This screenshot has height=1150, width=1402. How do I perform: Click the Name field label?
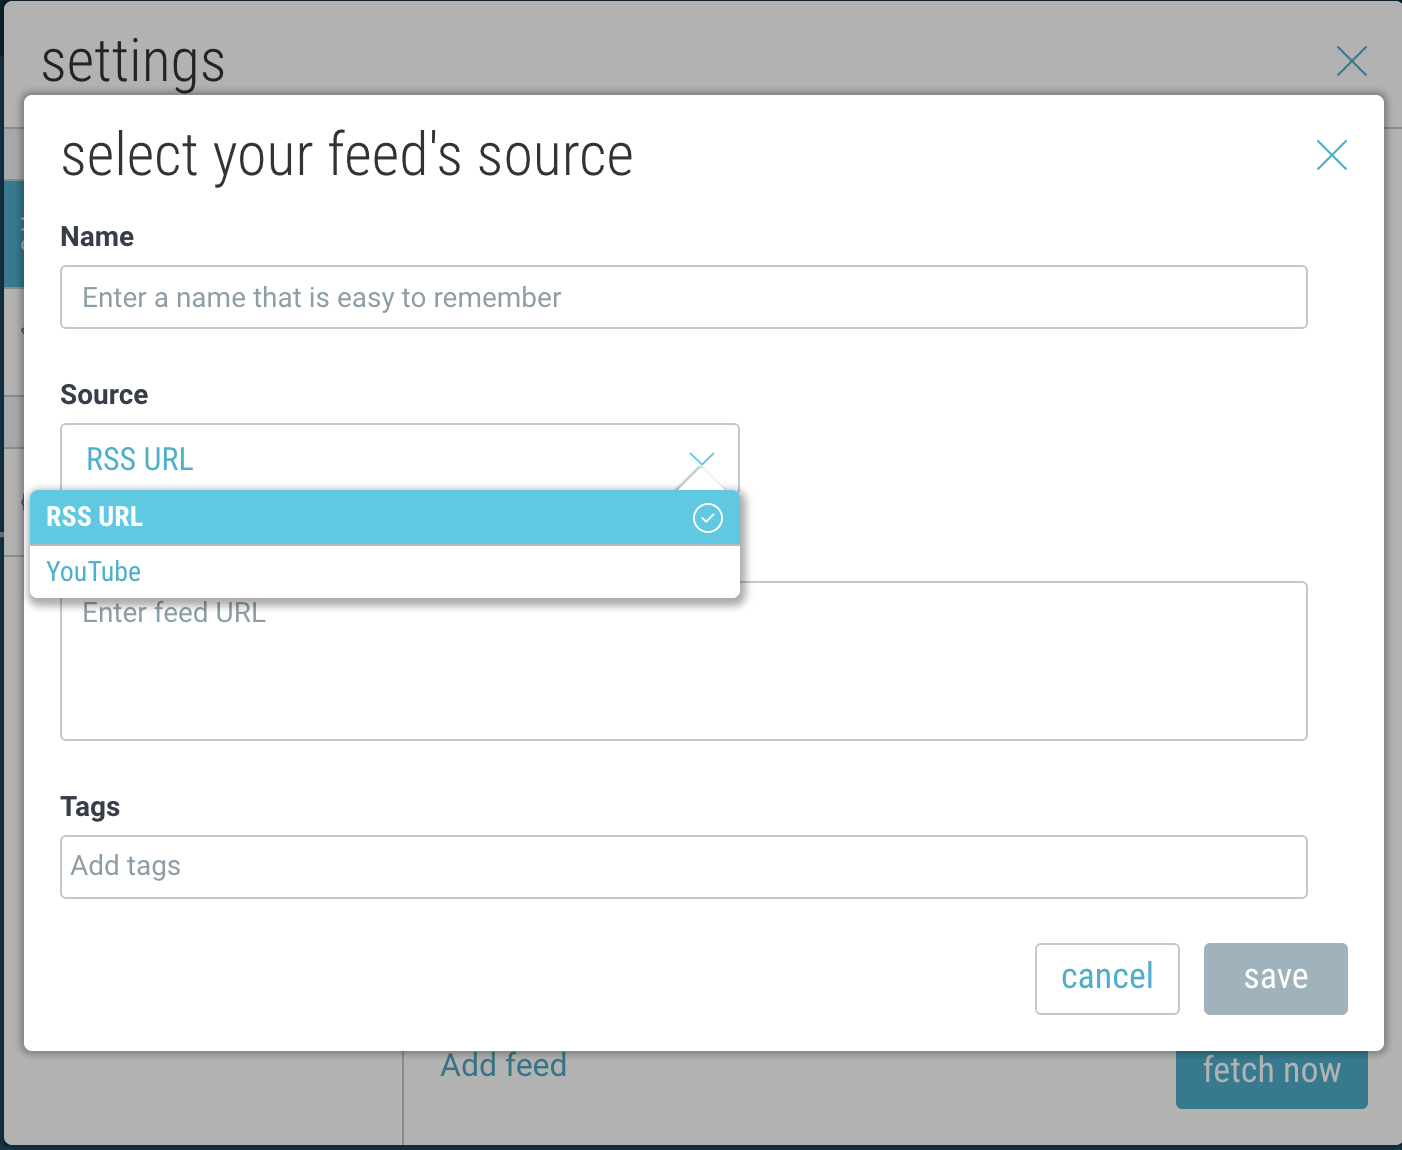click(x=97, y=236)
